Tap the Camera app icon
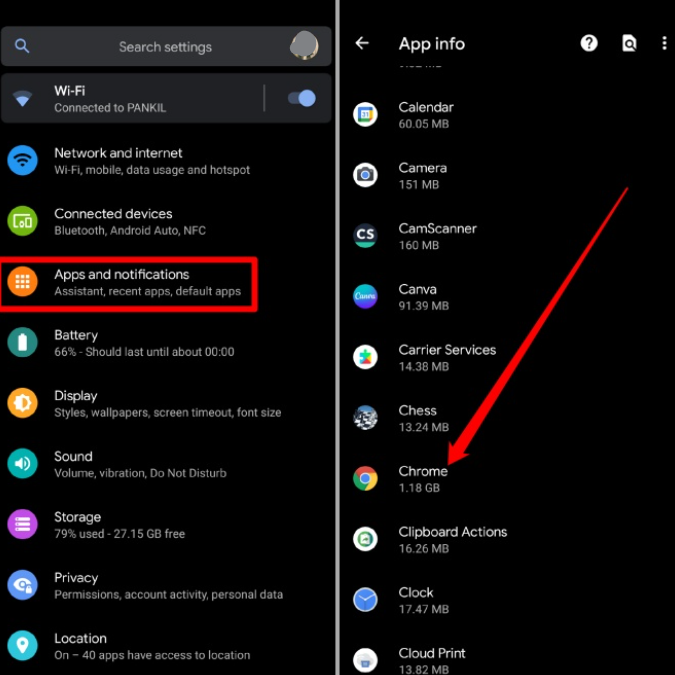Viewport: 675px width, 675px height. (x=365, y=175)
